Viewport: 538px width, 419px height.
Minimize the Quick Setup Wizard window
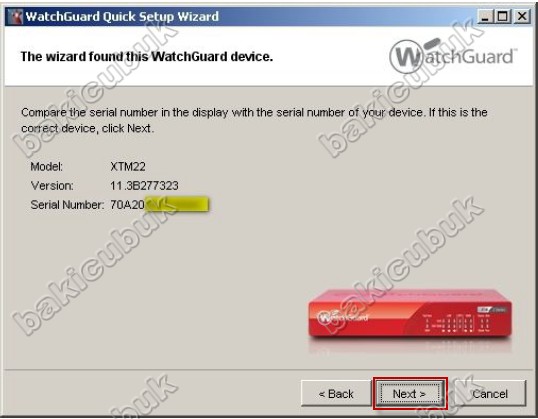click(x=485, y=16)
